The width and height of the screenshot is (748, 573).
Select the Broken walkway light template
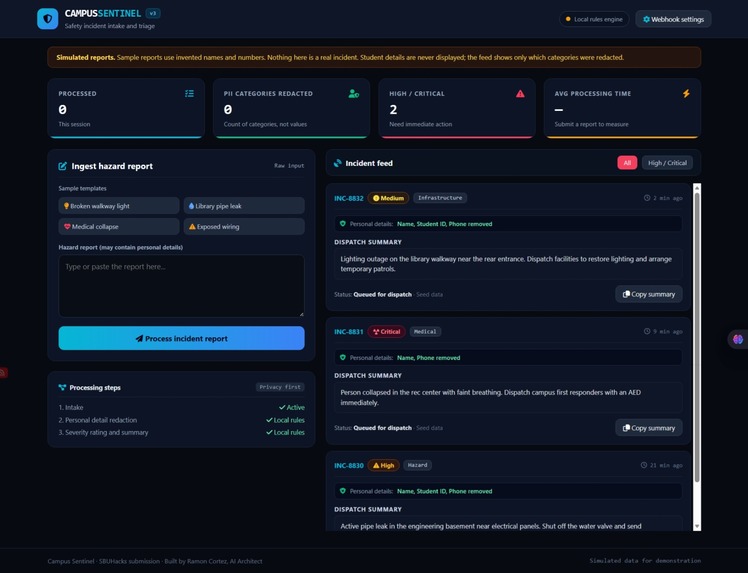coord(119,206)
